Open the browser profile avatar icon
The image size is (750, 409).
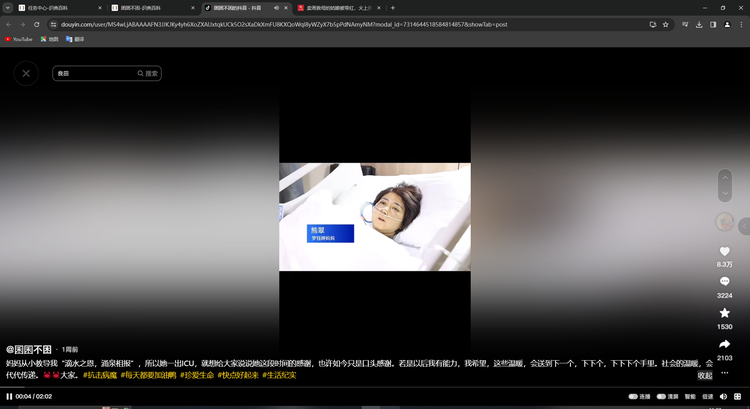(727, 24)
